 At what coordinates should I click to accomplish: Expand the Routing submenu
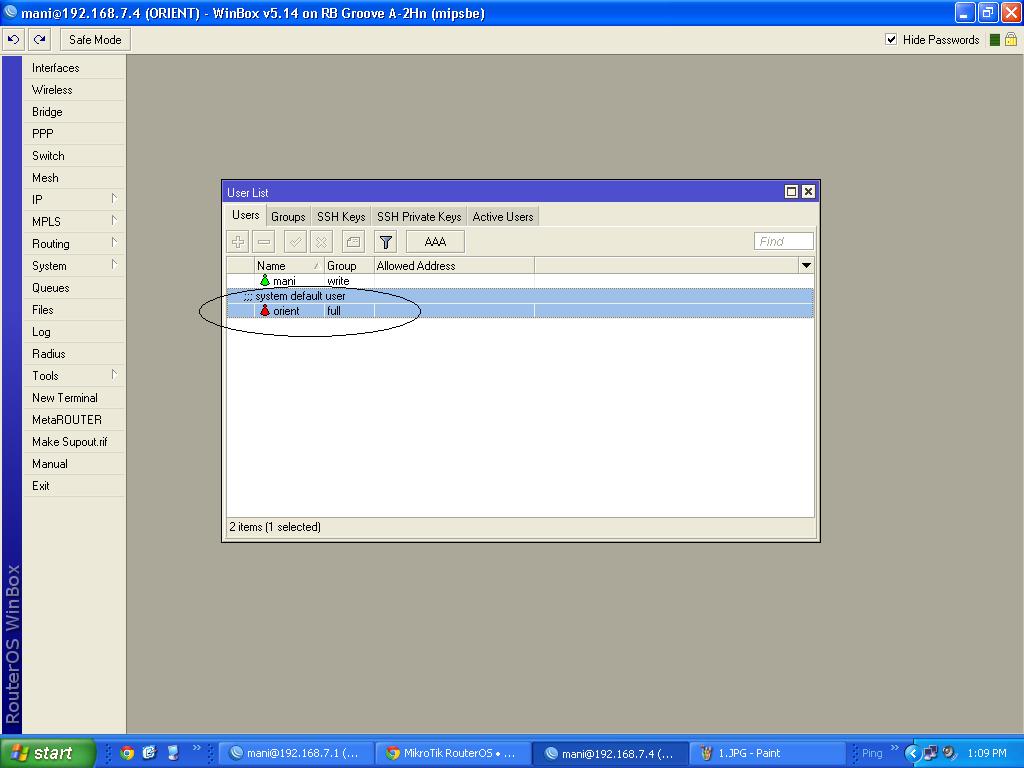[x=73, y=244]
